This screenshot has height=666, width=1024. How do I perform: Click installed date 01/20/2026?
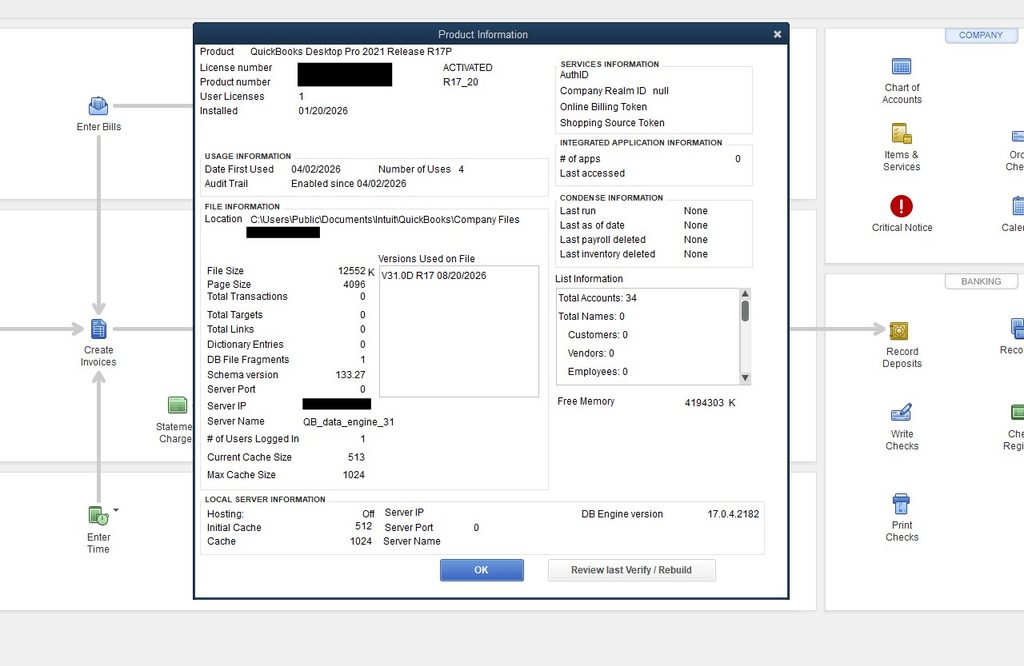point(323,111)
